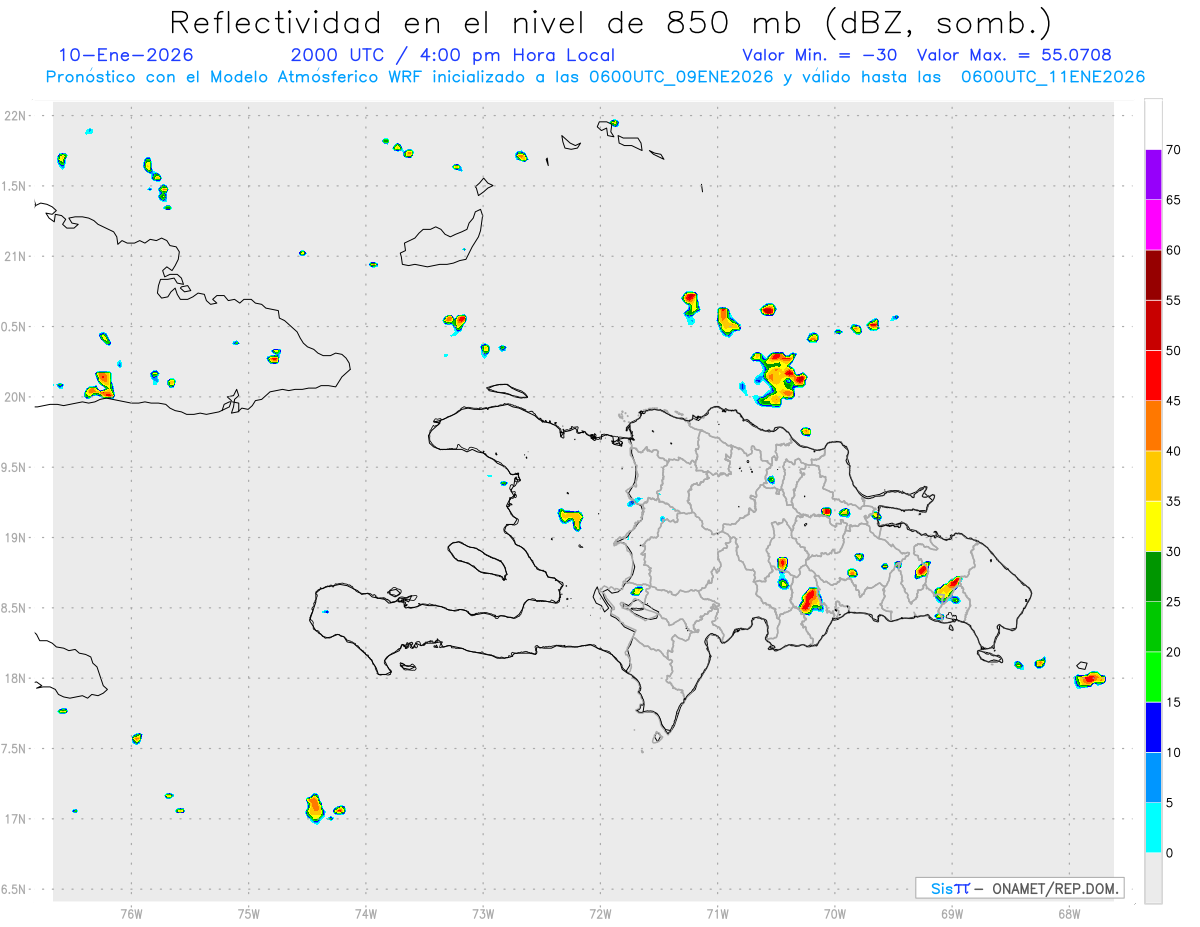This screenshot has width=1200, height=927.
Task: Click the color bar label '20'
Action: click(1174, 652)
